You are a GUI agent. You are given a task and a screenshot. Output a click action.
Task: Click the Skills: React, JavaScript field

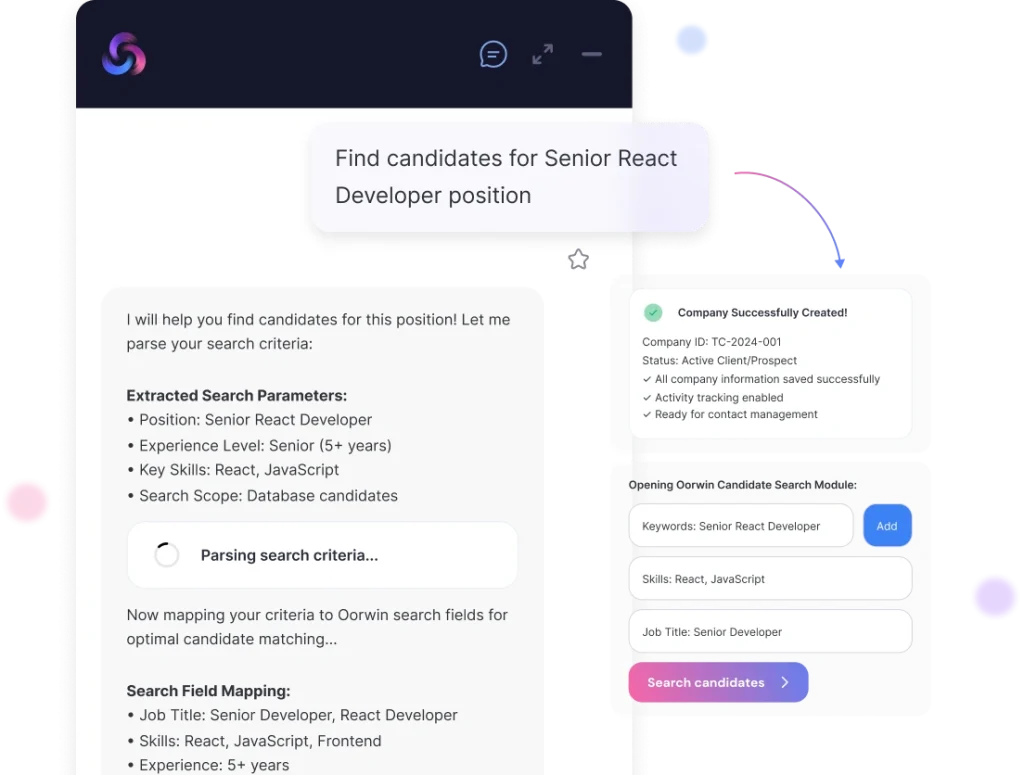[x=770, y=579]
